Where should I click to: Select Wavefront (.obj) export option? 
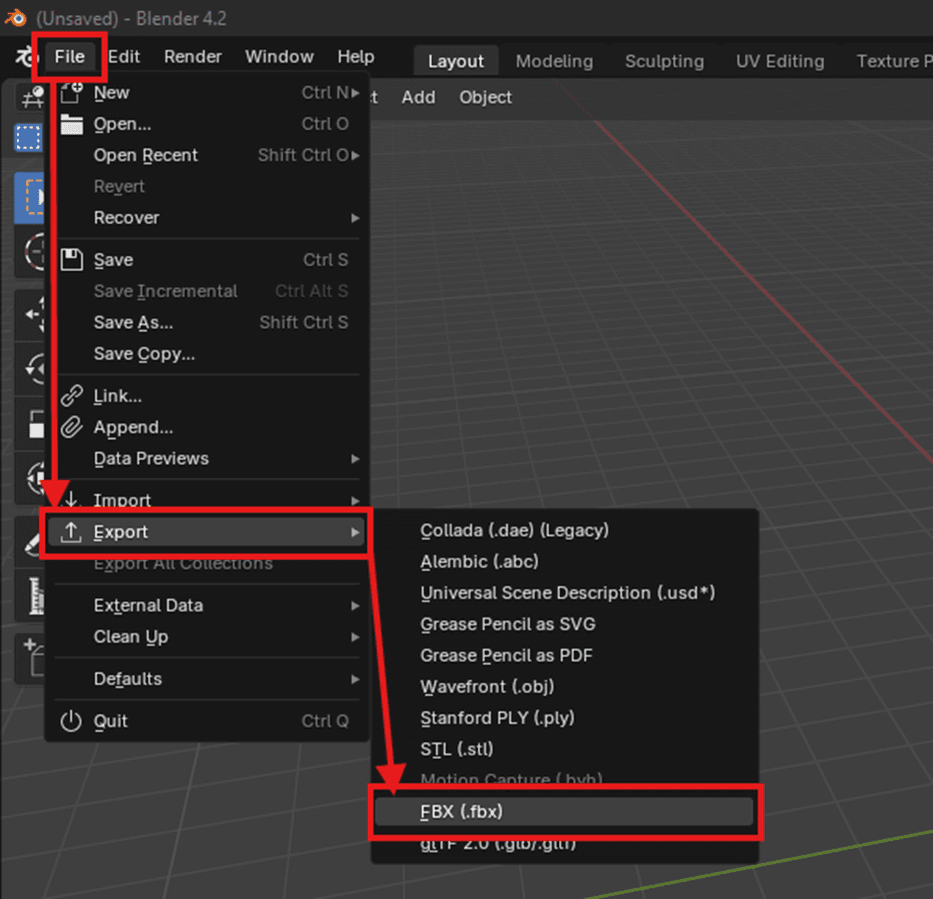tap(487, 687)
